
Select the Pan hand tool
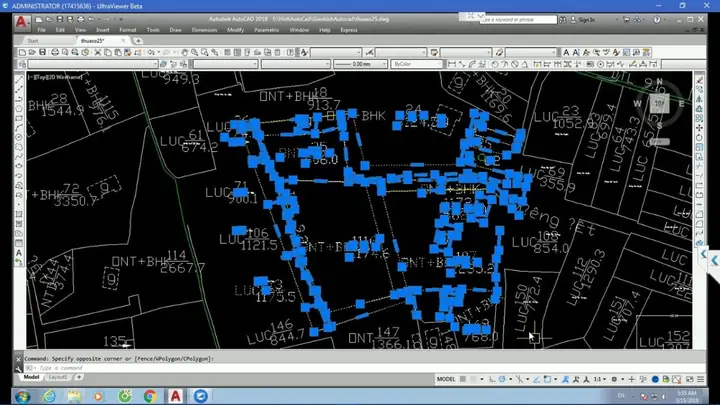184,52
